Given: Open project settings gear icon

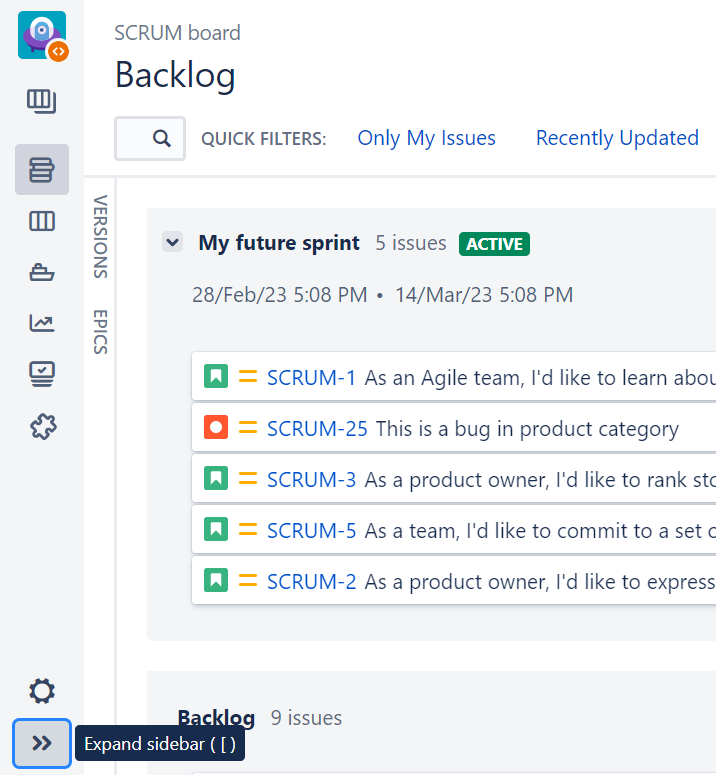Looking at the screenshot, I should click(42, 690).
